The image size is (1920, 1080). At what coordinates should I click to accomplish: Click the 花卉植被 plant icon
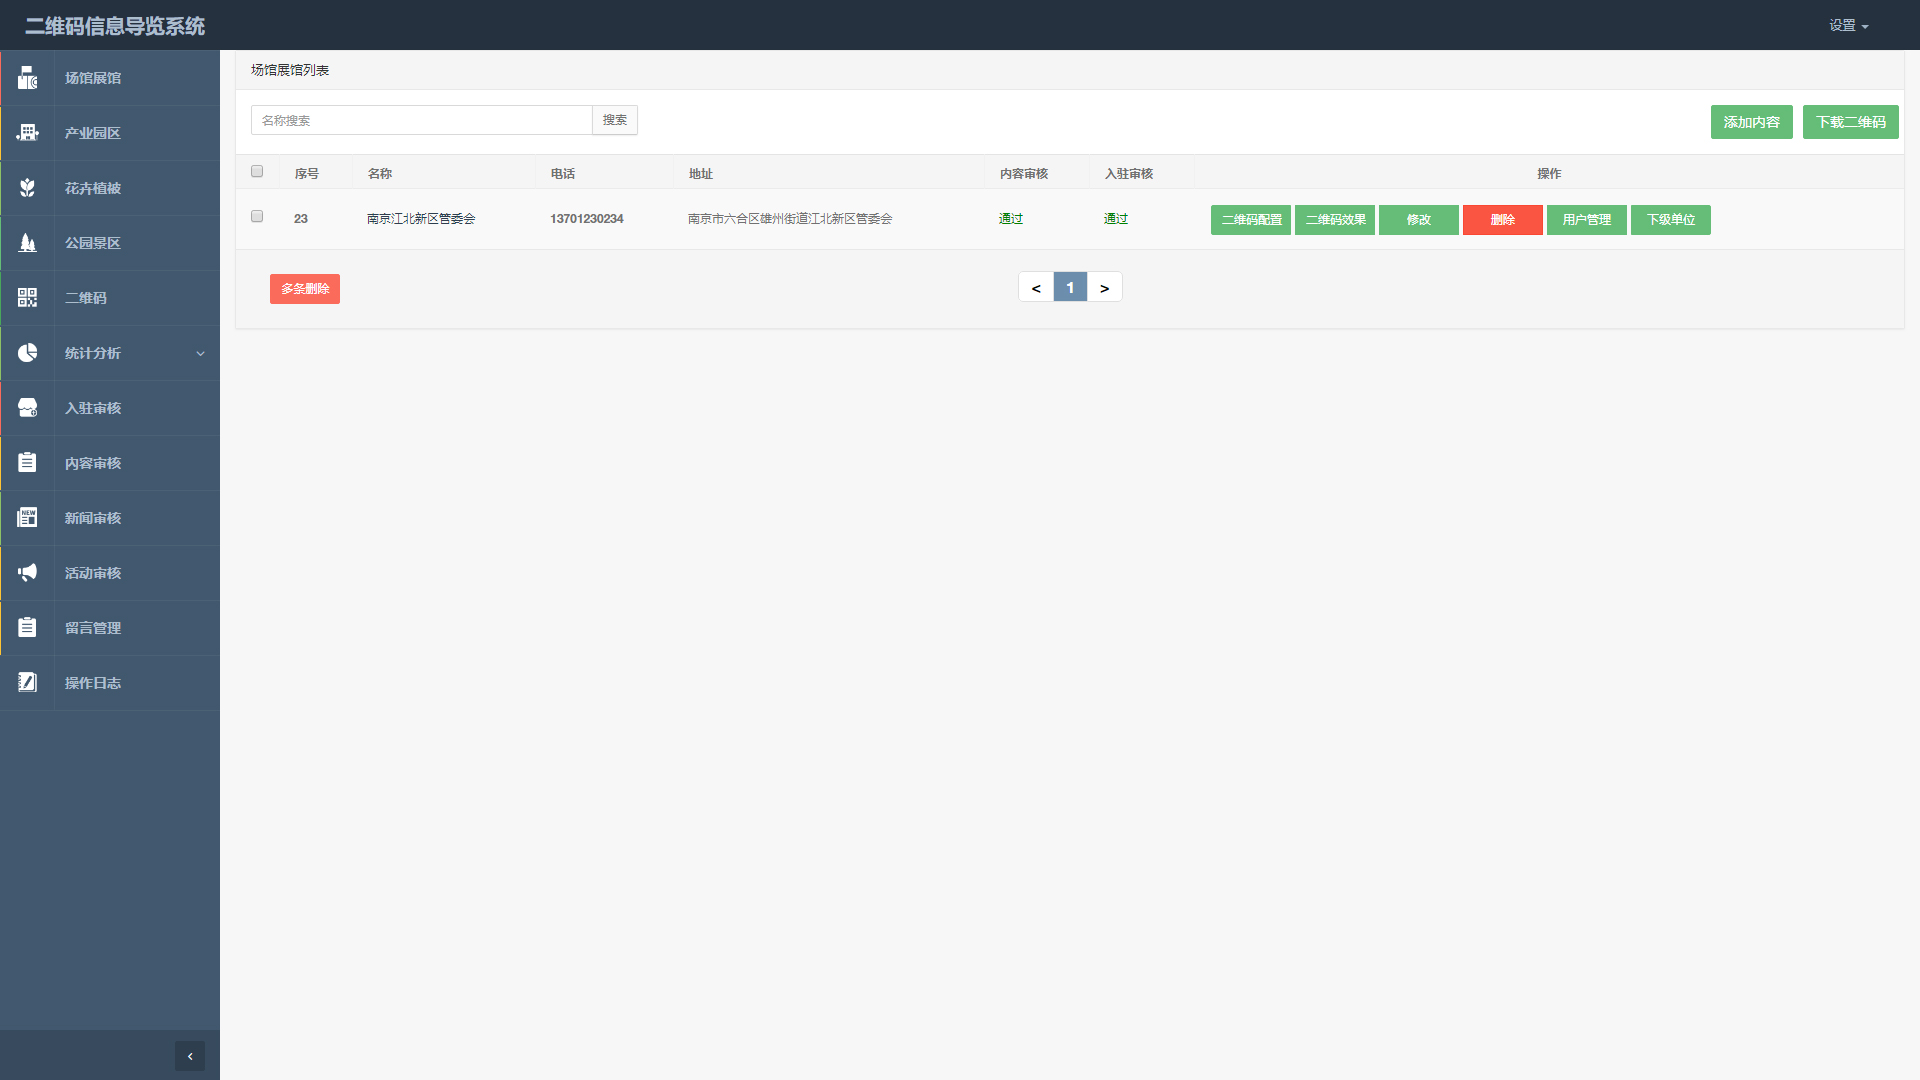click(27, 188)
